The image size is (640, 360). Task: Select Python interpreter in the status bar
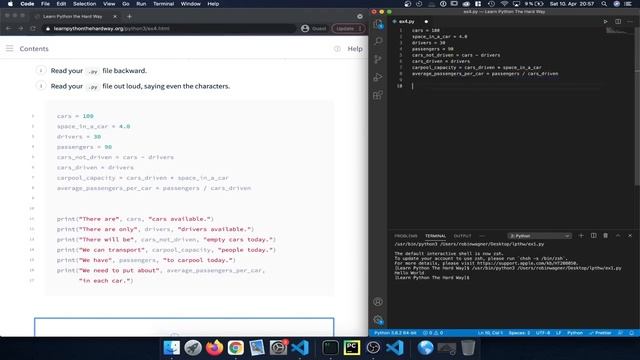click(395, 333)
